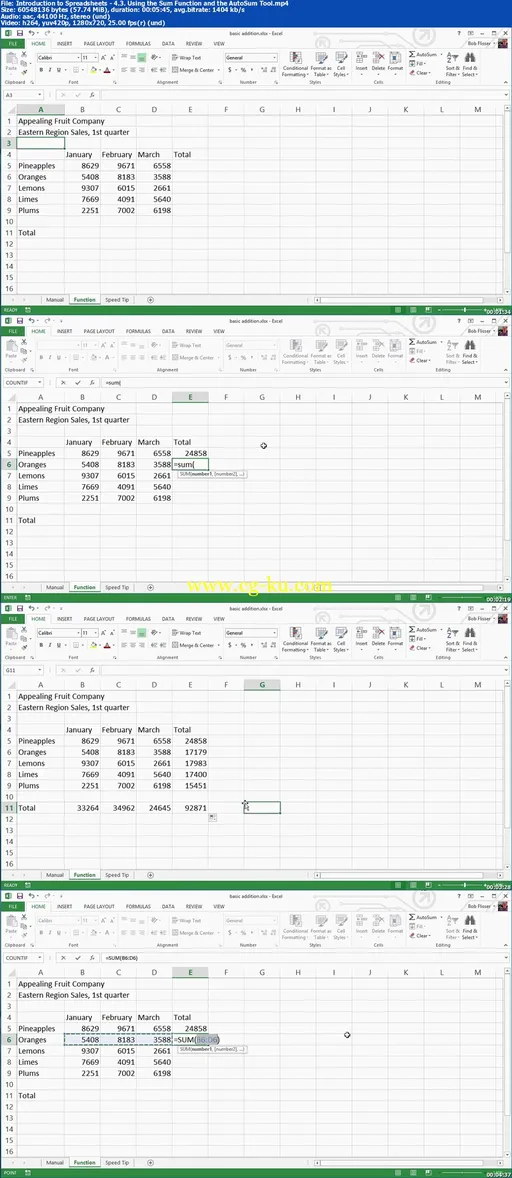
Task: Open Help question mark in name box G11 frame
Action: (458, 608)
